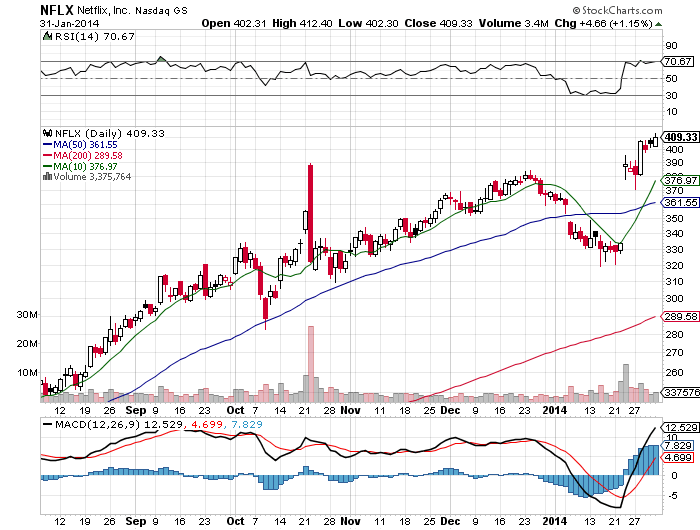Click 'Sep' on the price panel date axis

[x=136, y=410]
